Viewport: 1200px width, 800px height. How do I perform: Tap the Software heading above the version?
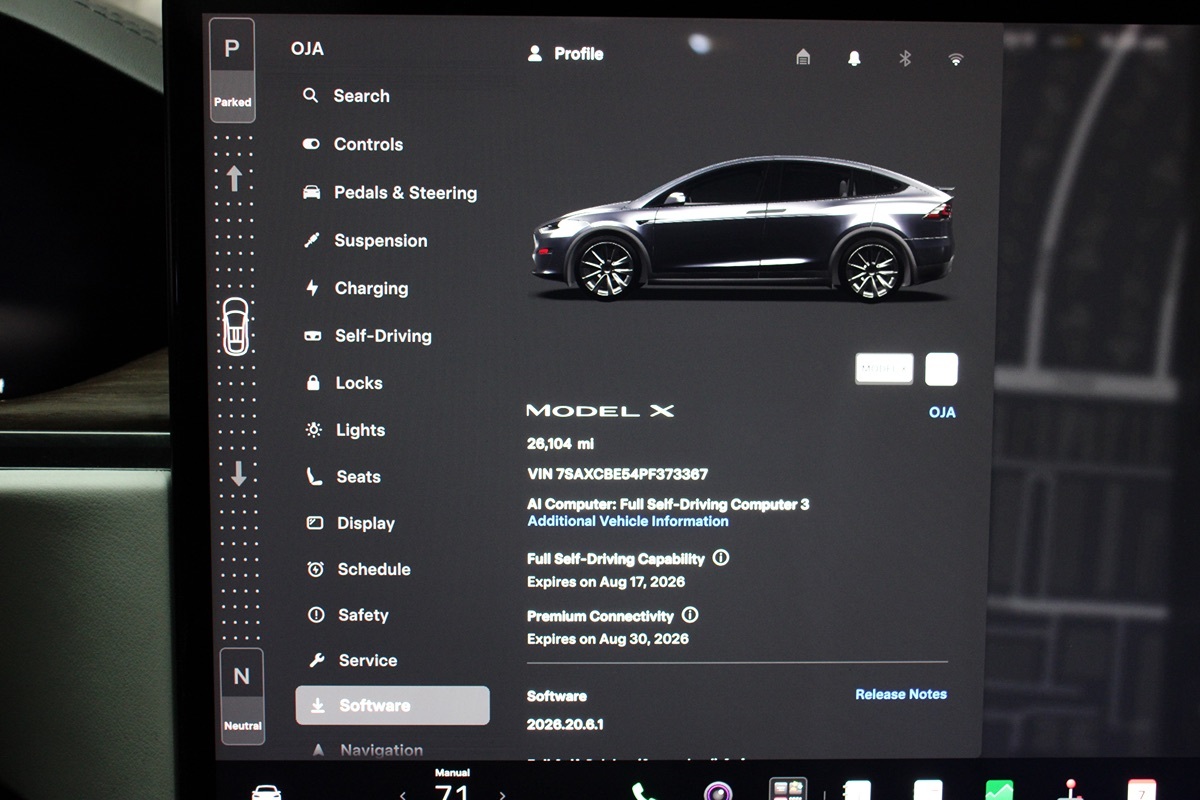pyautogui.click(x=557, y=696)
